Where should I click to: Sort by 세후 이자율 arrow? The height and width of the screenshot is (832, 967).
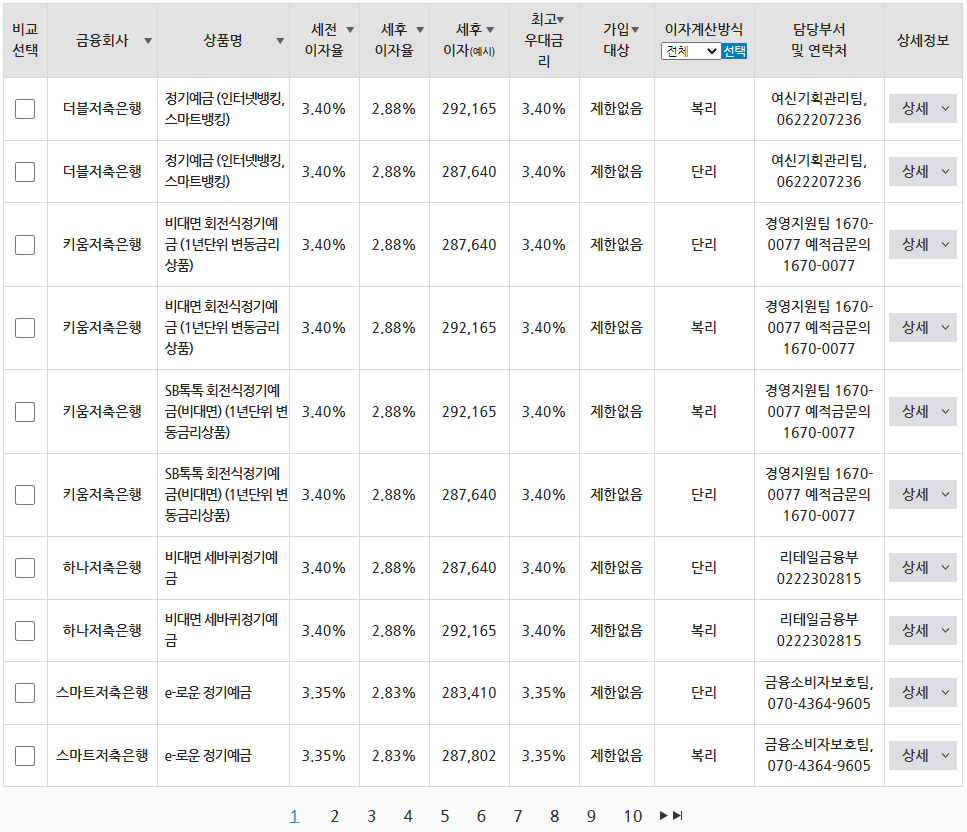coord(420,30)
